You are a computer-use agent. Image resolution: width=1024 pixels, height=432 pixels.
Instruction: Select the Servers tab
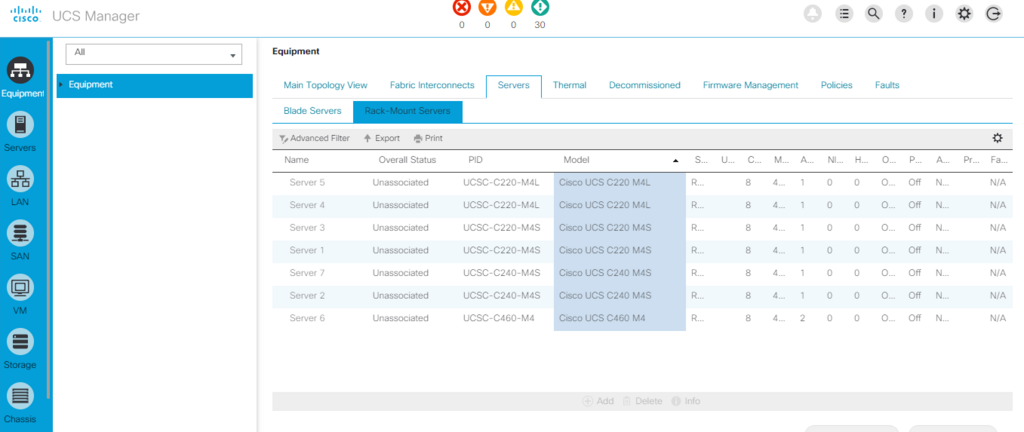(513, 86)
